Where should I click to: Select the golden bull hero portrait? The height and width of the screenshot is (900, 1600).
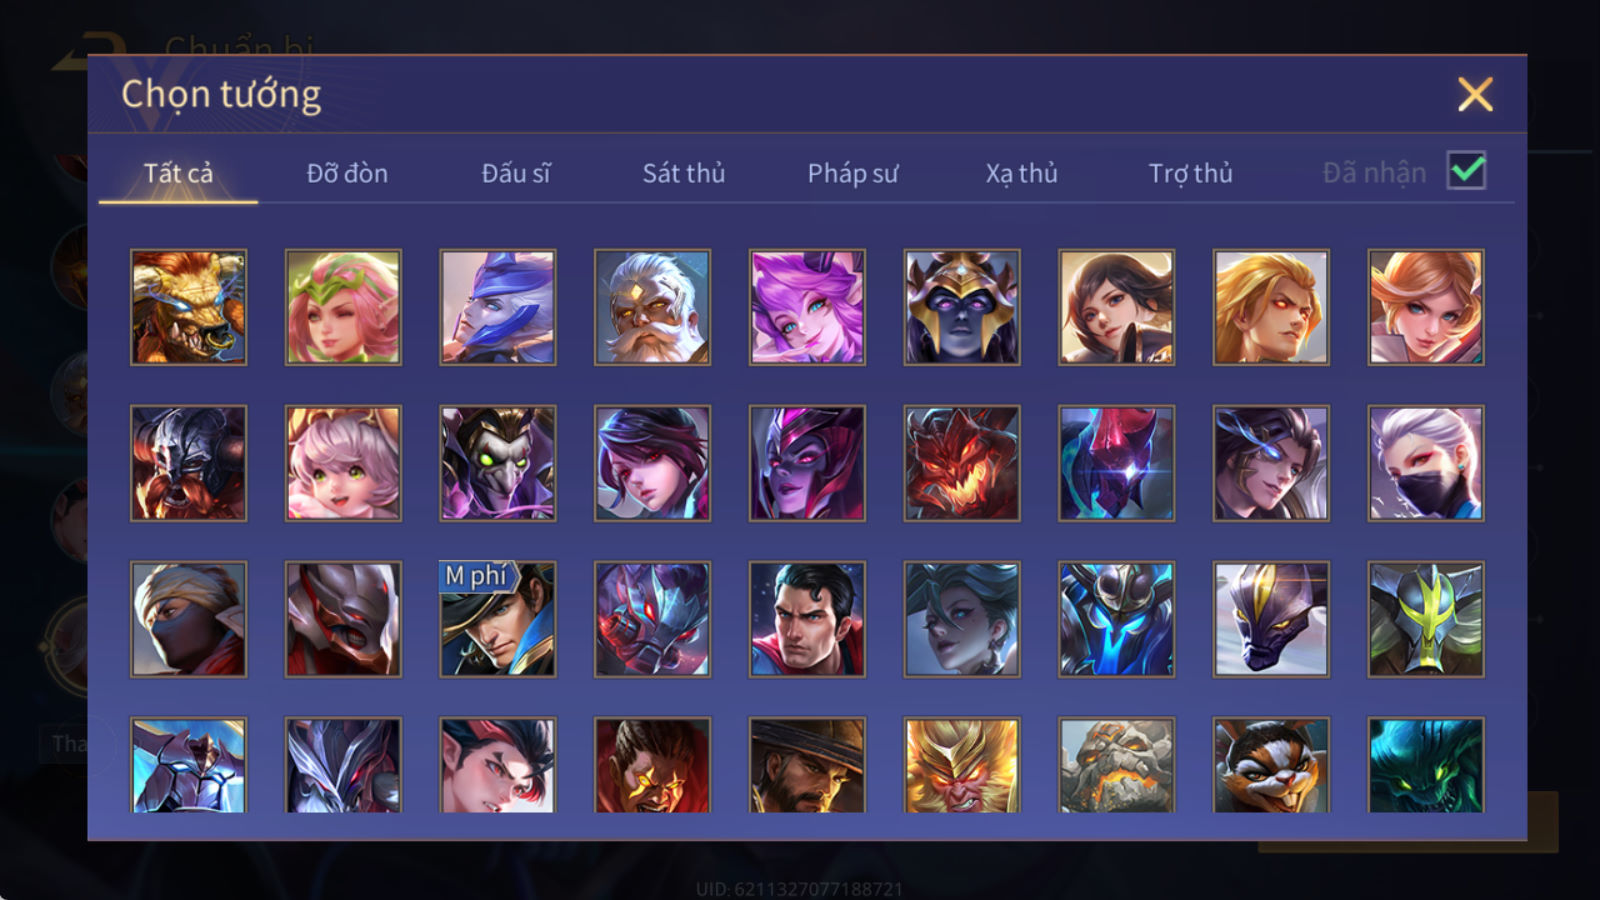point(188,307)
